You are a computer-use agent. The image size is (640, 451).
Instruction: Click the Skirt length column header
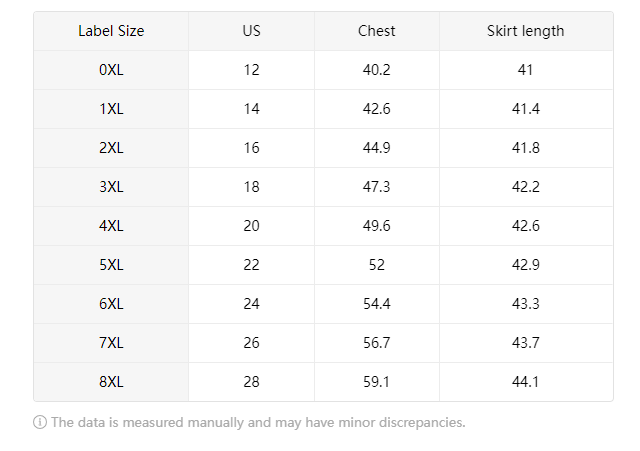[x=526, y=31]
